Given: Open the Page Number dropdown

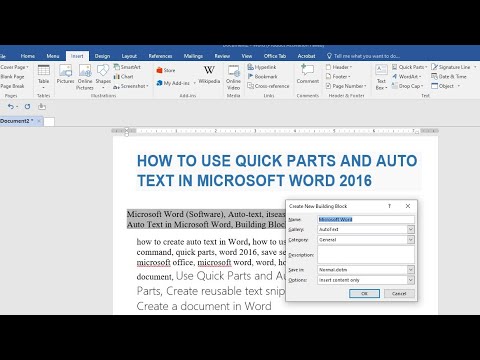Looking at the screenshot, I should pyautogui.click(x=346, y=86).
